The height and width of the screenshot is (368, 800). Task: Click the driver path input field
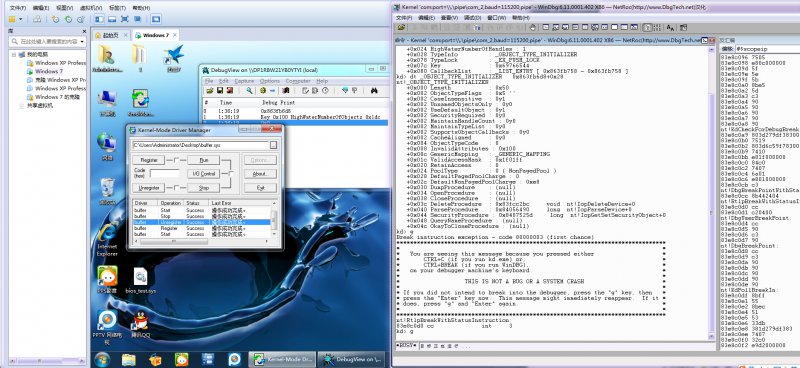pos(201,145)
